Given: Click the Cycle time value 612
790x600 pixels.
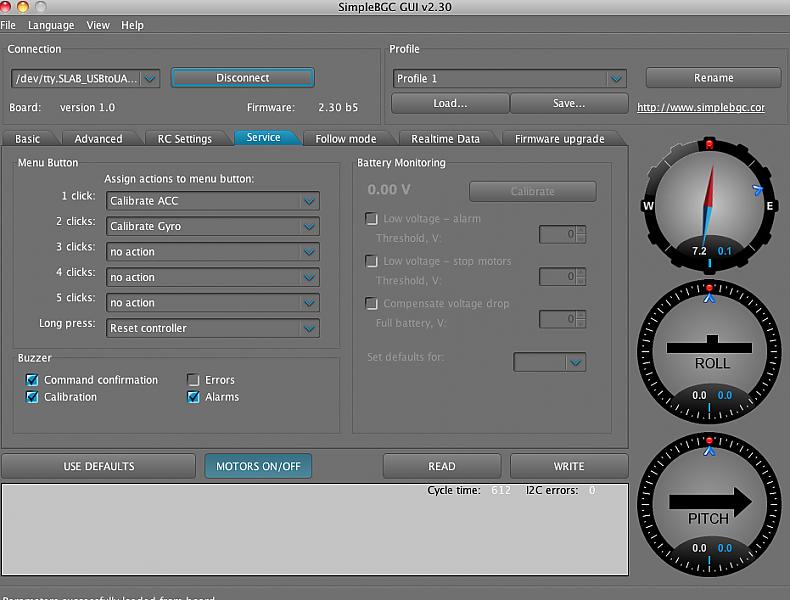Looking at the screenshot, I should [501, 490].
